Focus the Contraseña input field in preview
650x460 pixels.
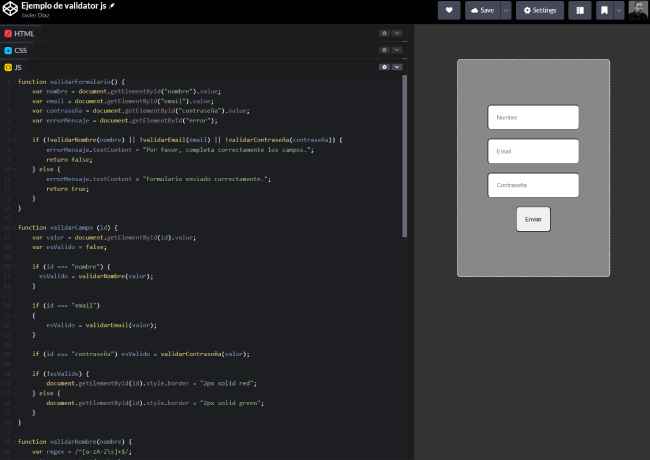coord(533,185)
